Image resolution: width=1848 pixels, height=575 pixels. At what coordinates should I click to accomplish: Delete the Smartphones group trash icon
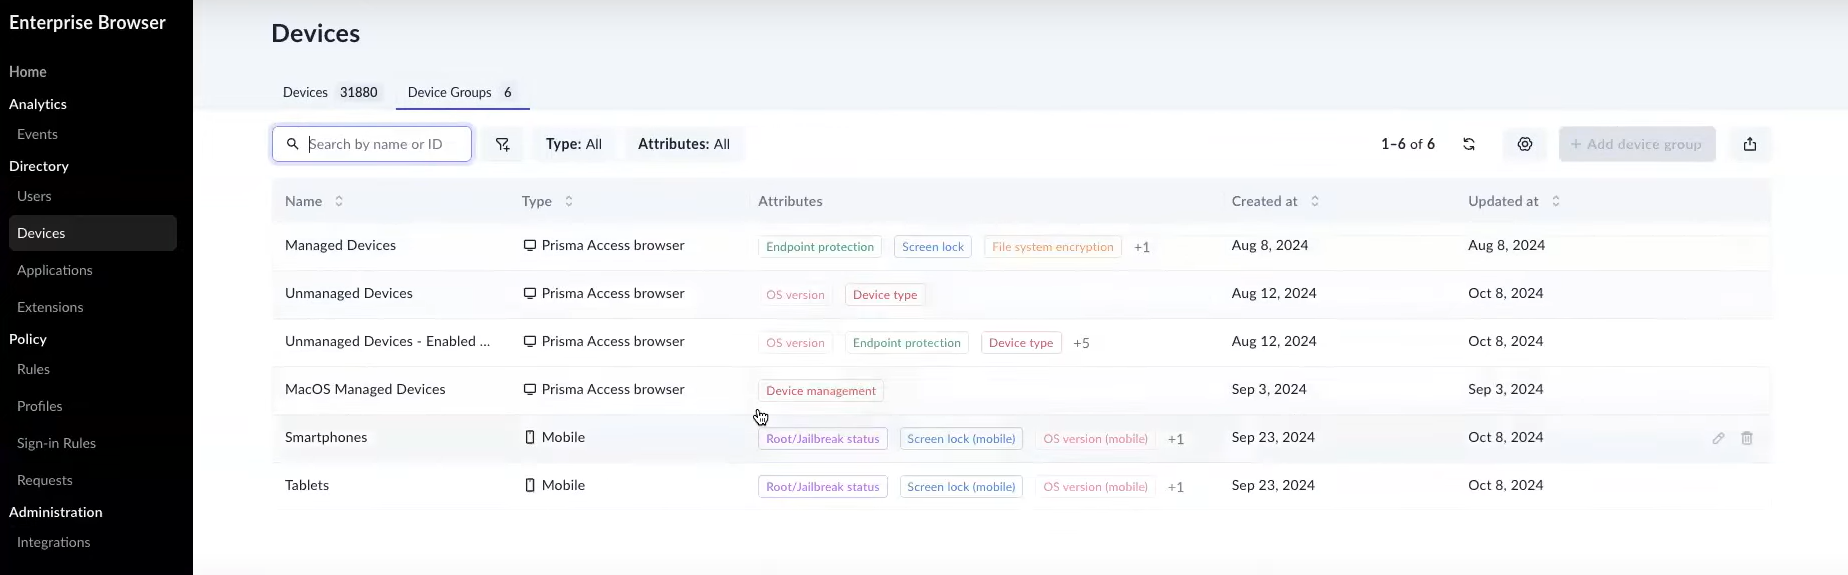1747,438
